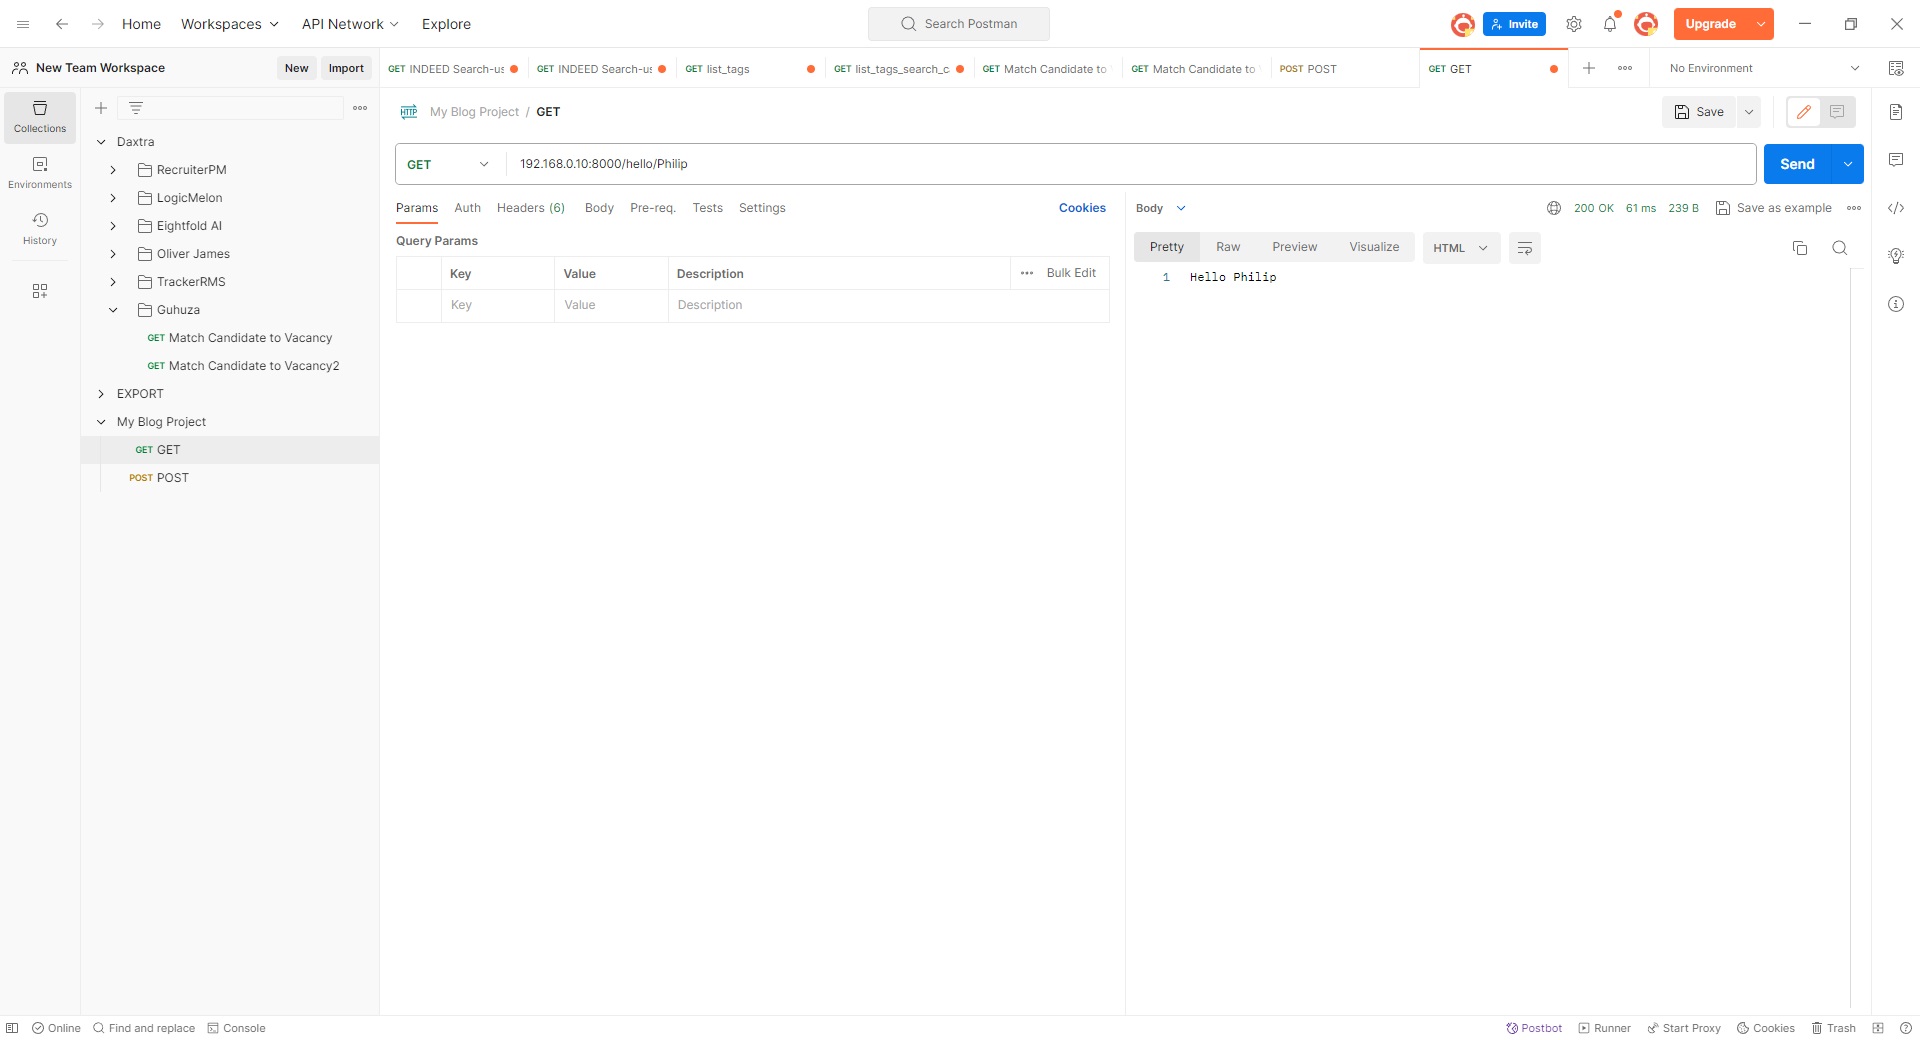Toggle the sidebar from status bar
1920x1040 pixels.
pos(12,1028)
